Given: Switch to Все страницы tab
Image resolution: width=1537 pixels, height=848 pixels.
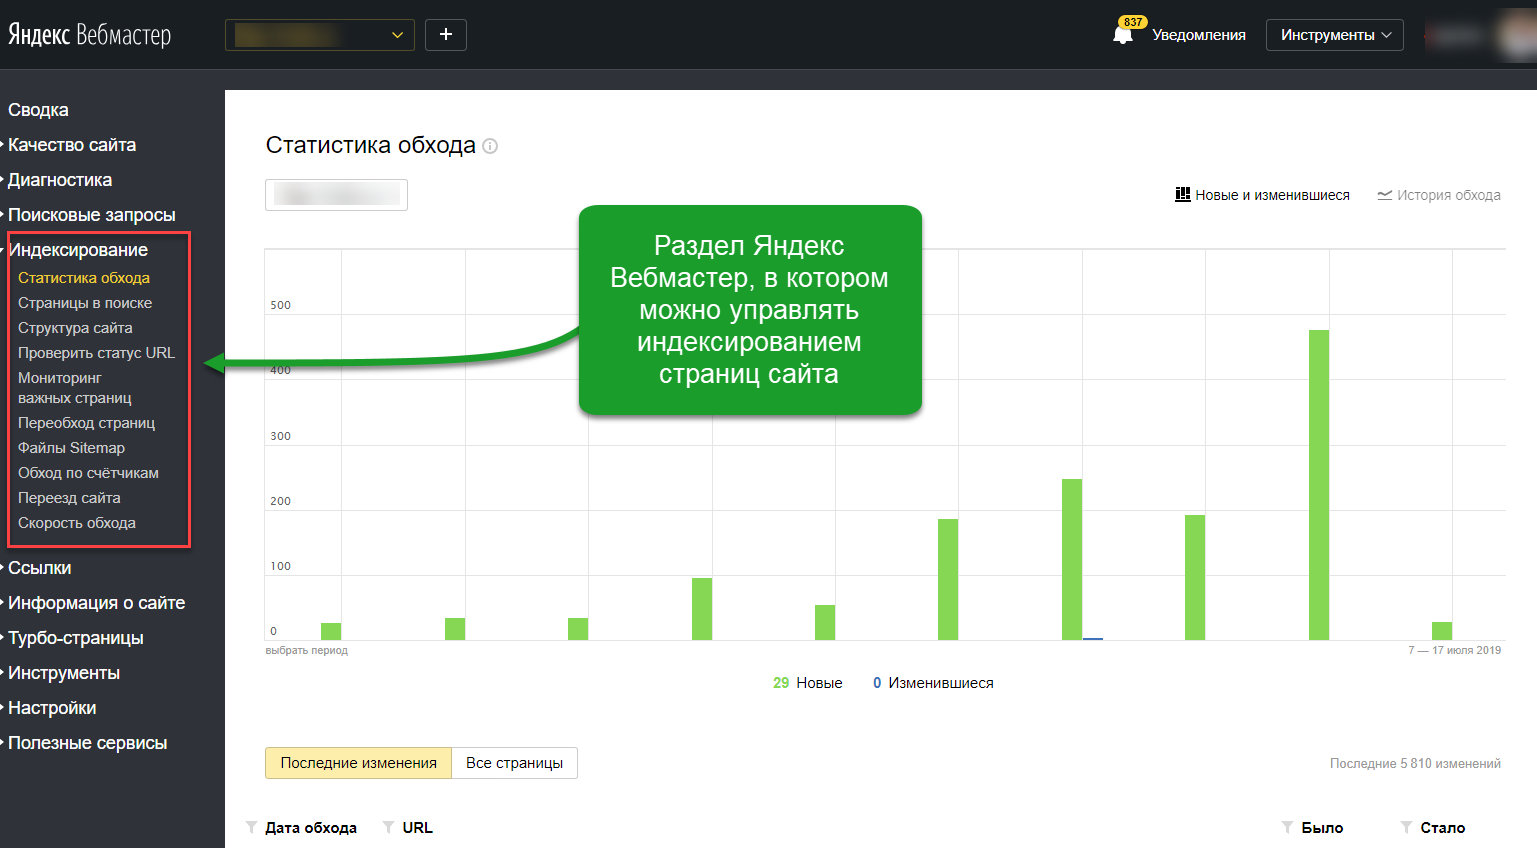Looking at the screenshot, I should (x=514, y=763).
